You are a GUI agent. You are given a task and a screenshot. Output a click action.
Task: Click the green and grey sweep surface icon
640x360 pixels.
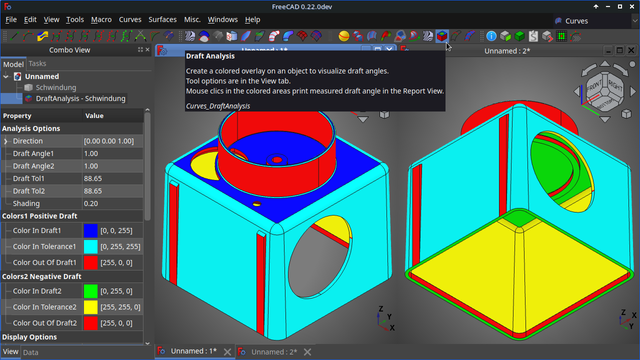[x=260, y=36]
